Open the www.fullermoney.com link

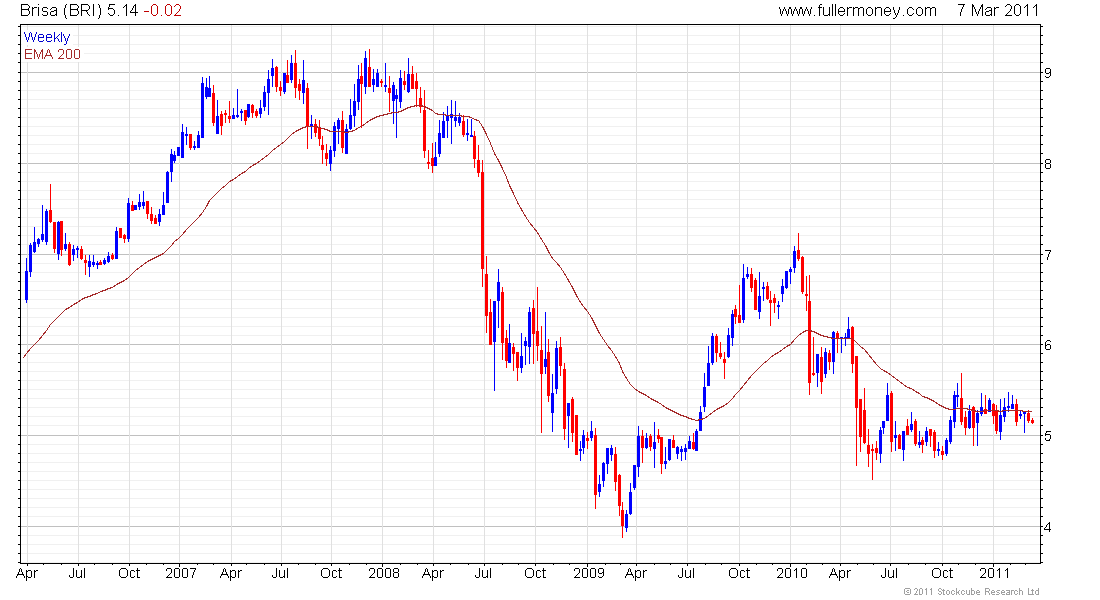[857, 11]
